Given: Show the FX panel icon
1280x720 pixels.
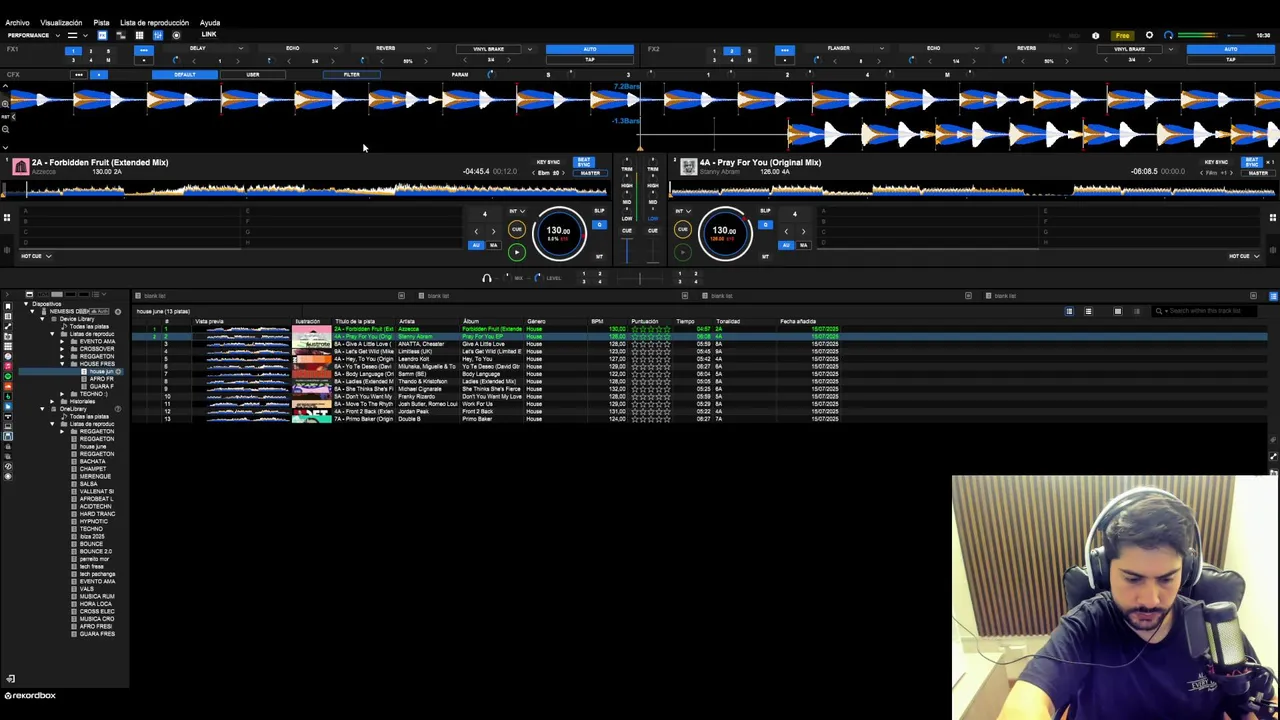Looking at the screenshot, I should 102,35.
